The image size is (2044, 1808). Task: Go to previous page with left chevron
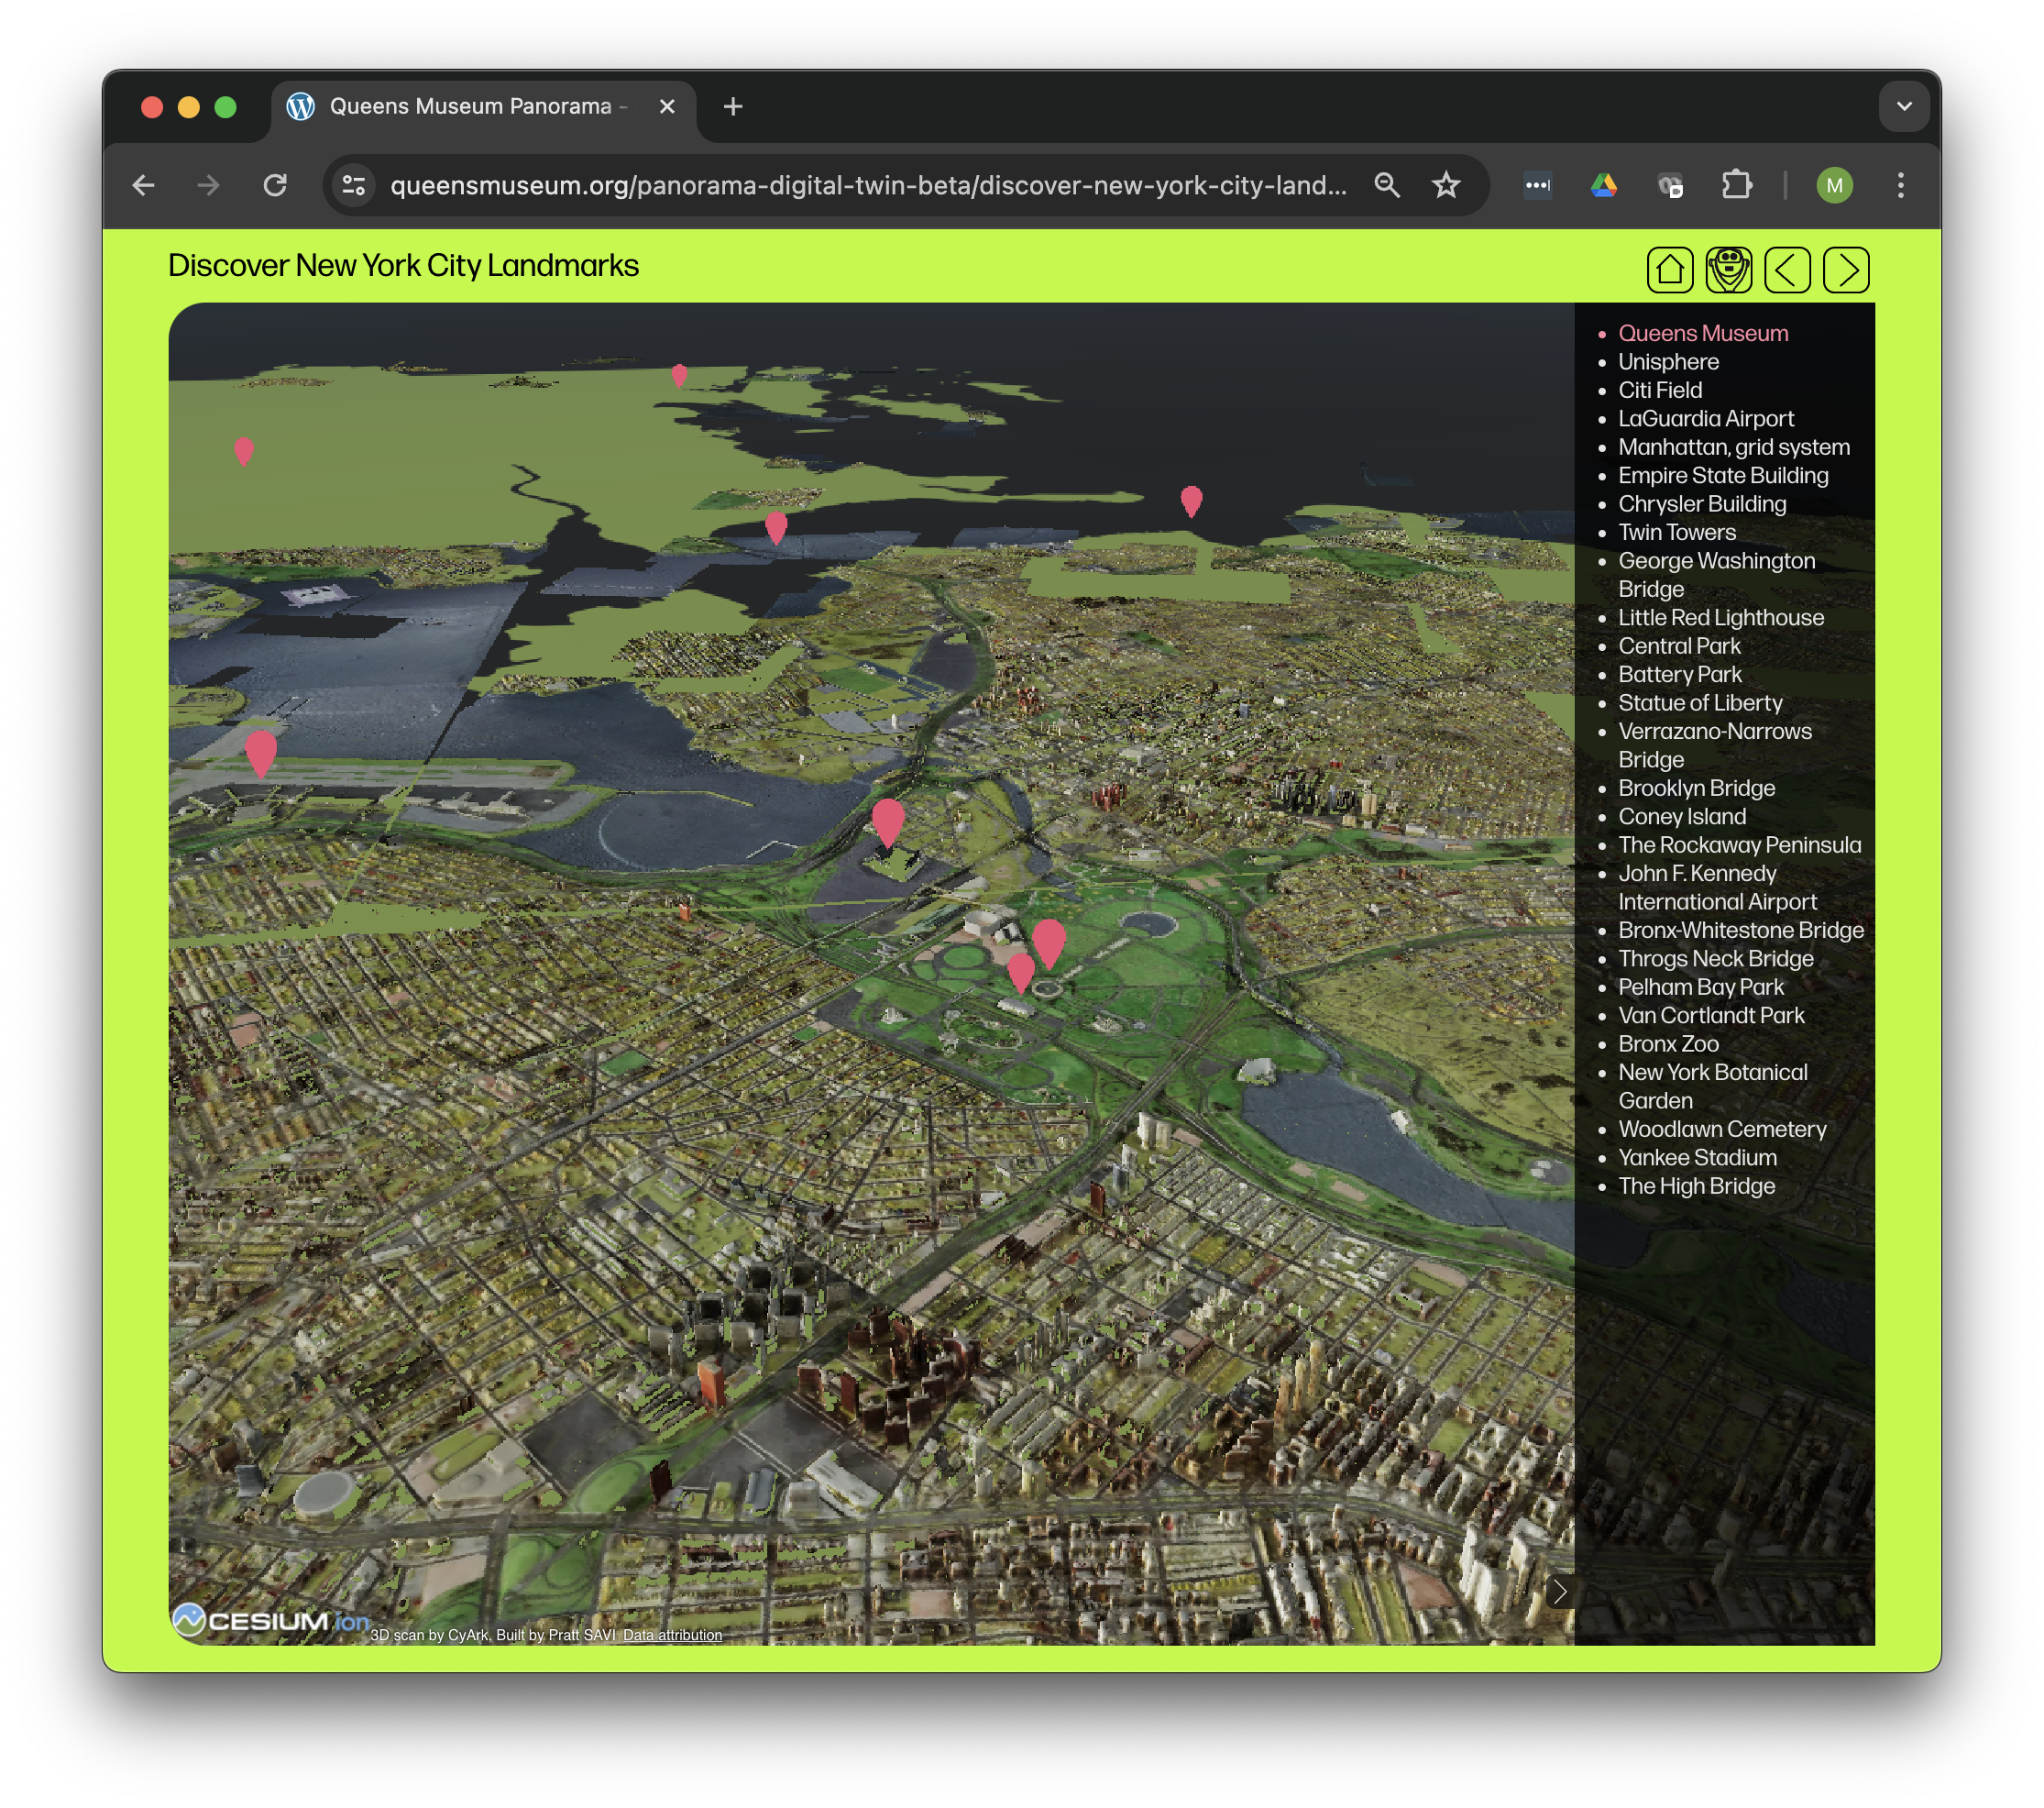(x=1787, y=270)
